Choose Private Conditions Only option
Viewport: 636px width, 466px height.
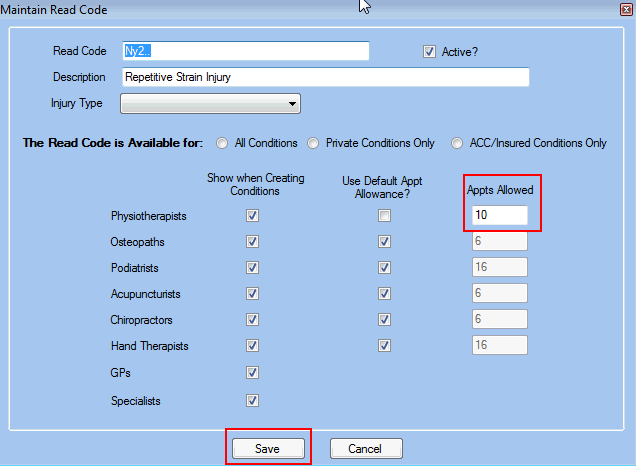coord(313,143)
